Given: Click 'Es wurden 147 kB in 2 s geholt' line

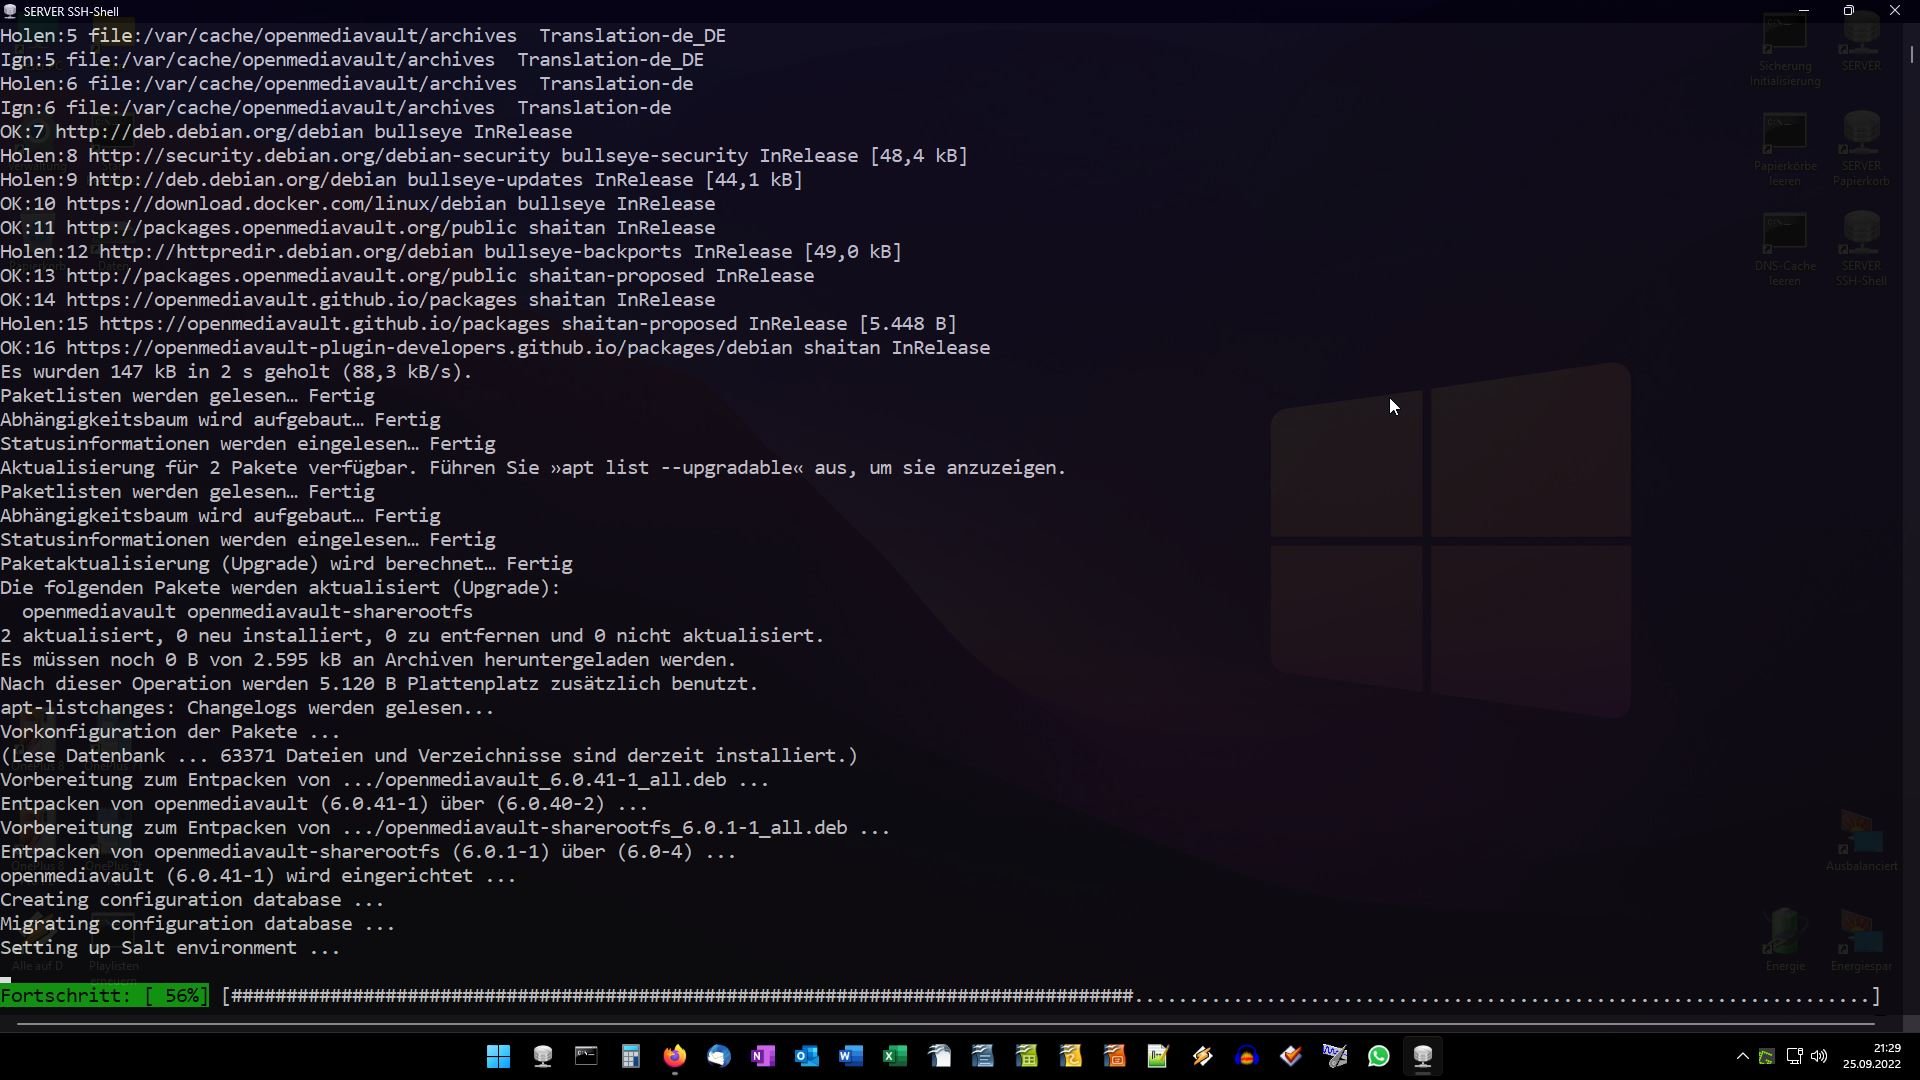Looking at the screenshot, I should (x=236, y=372).
